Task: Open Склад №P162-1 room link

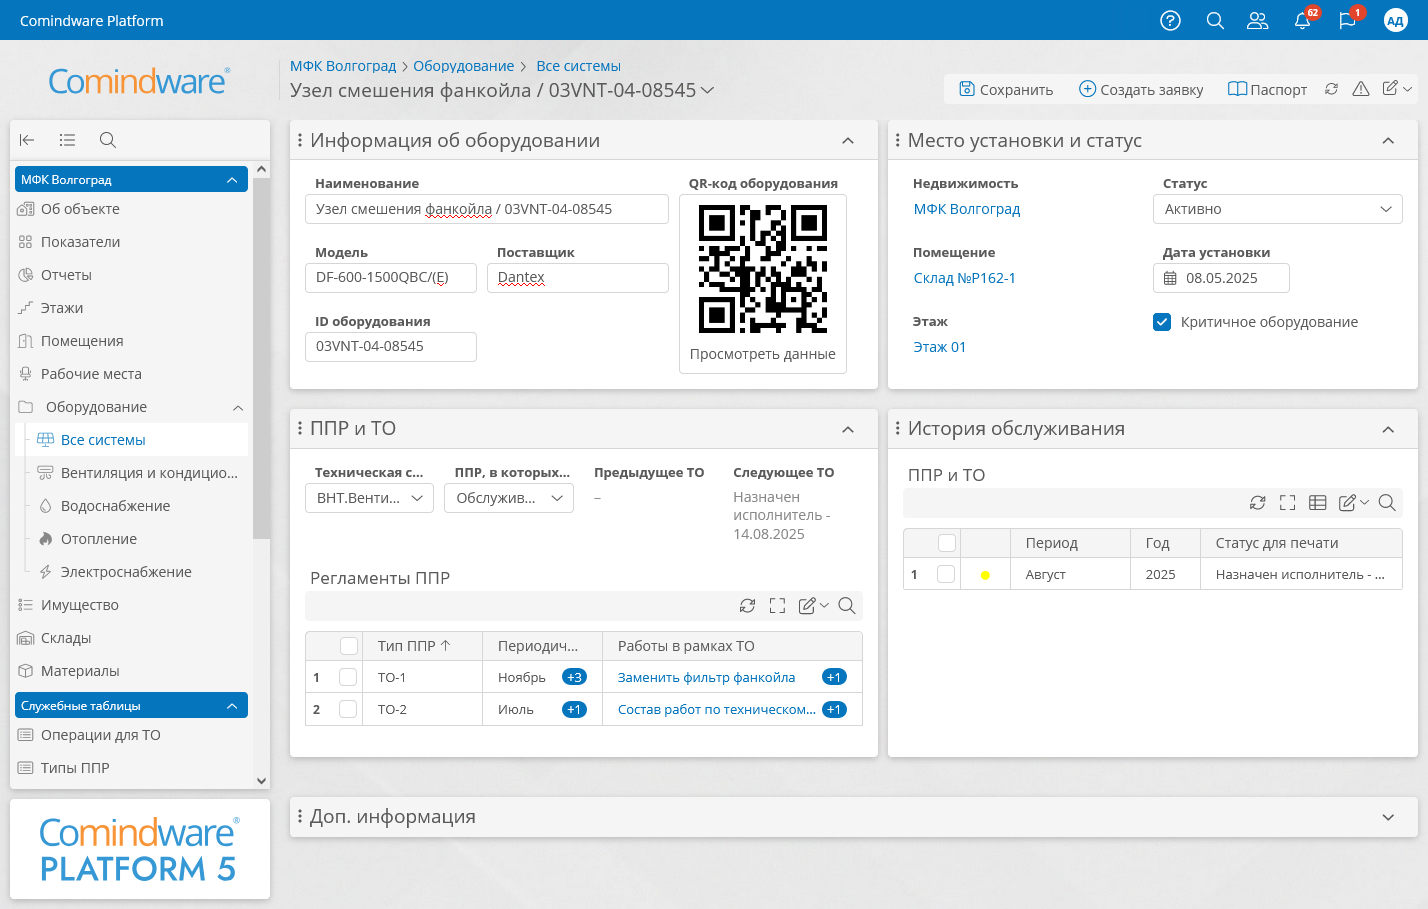Action: click(964, 278)
